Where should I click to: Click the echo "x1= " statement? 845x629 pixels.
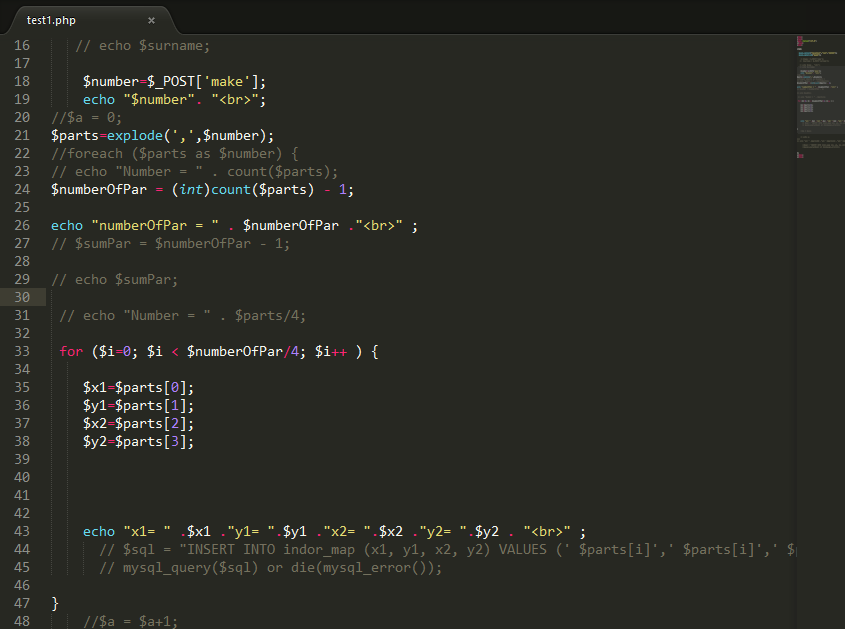[x=334, y=531]
